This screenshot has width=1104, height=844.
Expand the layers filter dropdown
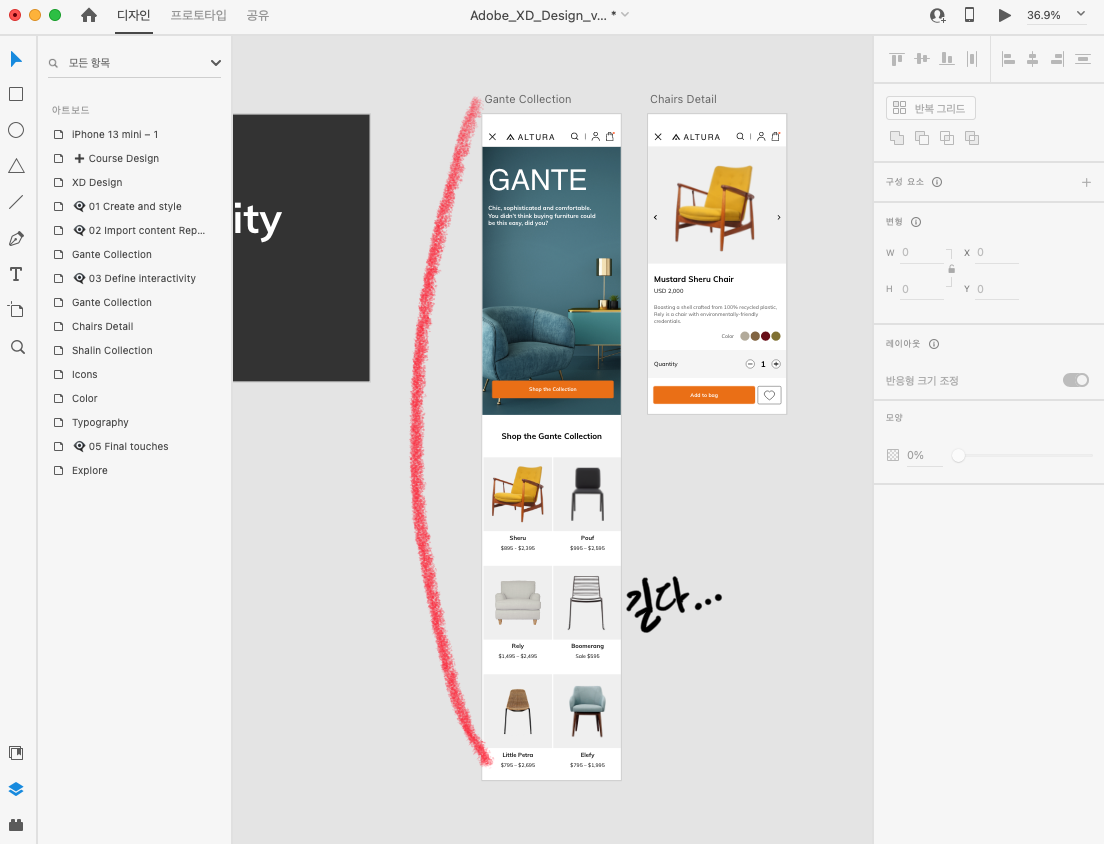[215, 63]
